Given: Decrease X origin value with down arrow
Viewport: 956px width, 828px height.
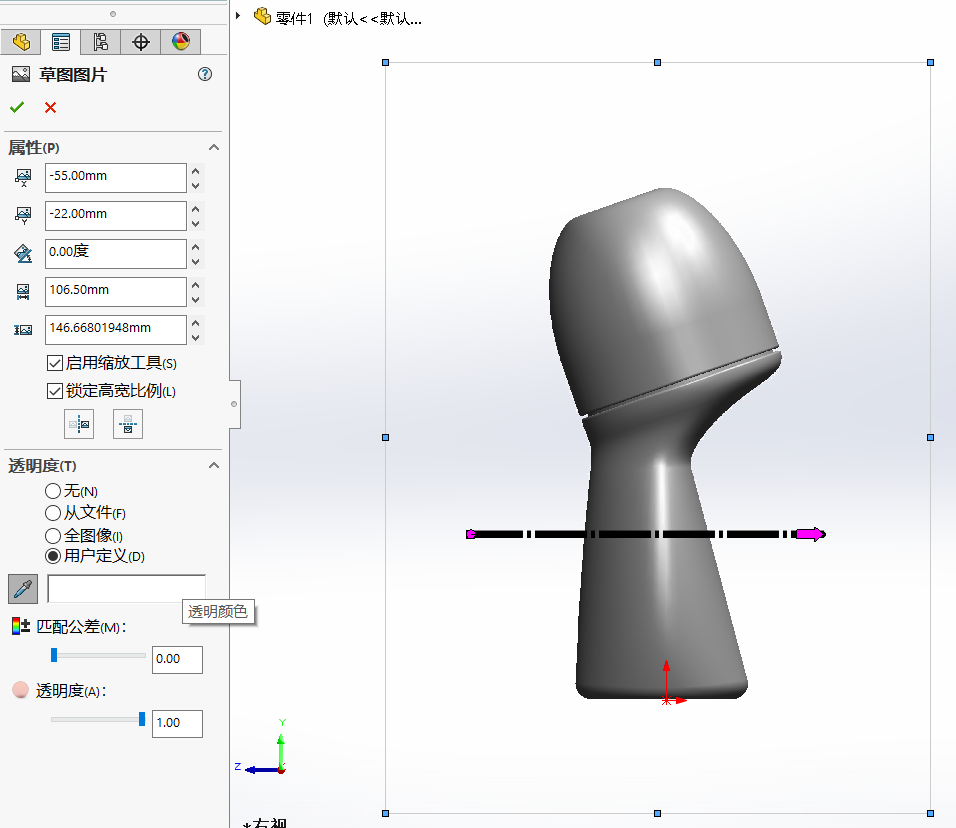Looking at the screenshot, I should point(196,185).
